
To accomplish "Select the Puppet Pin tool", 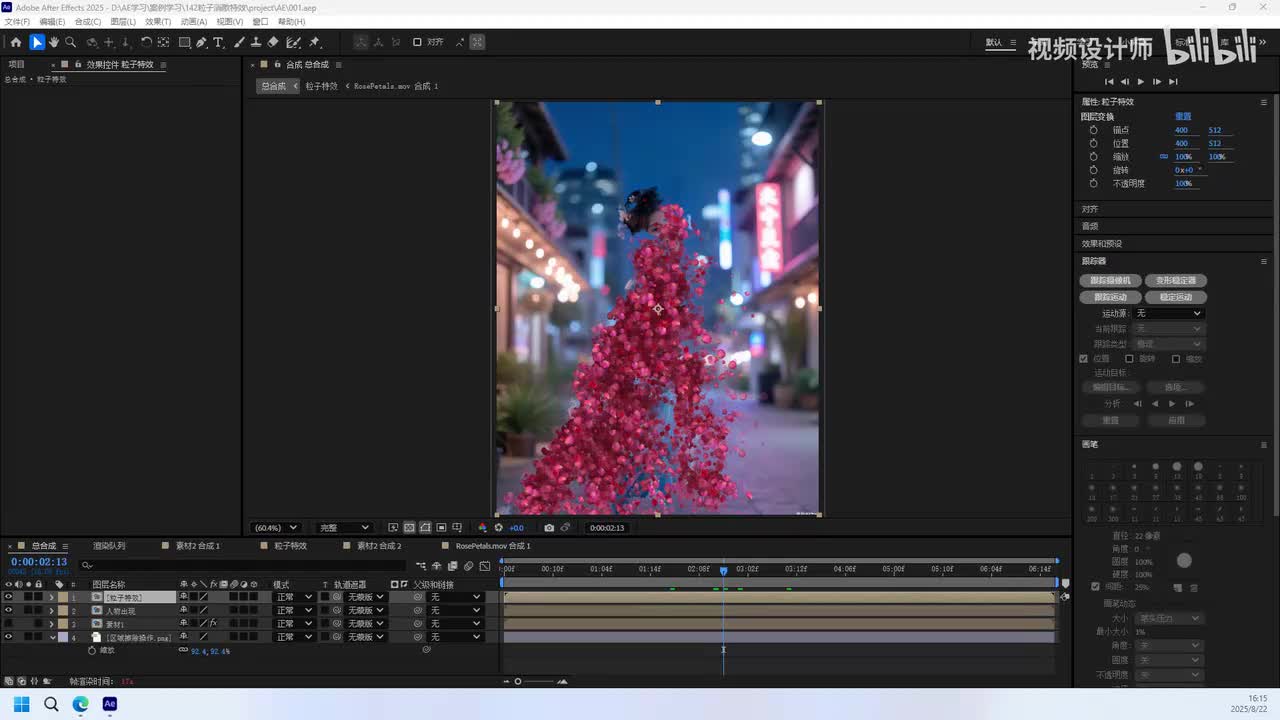I will tap(314, 42).
